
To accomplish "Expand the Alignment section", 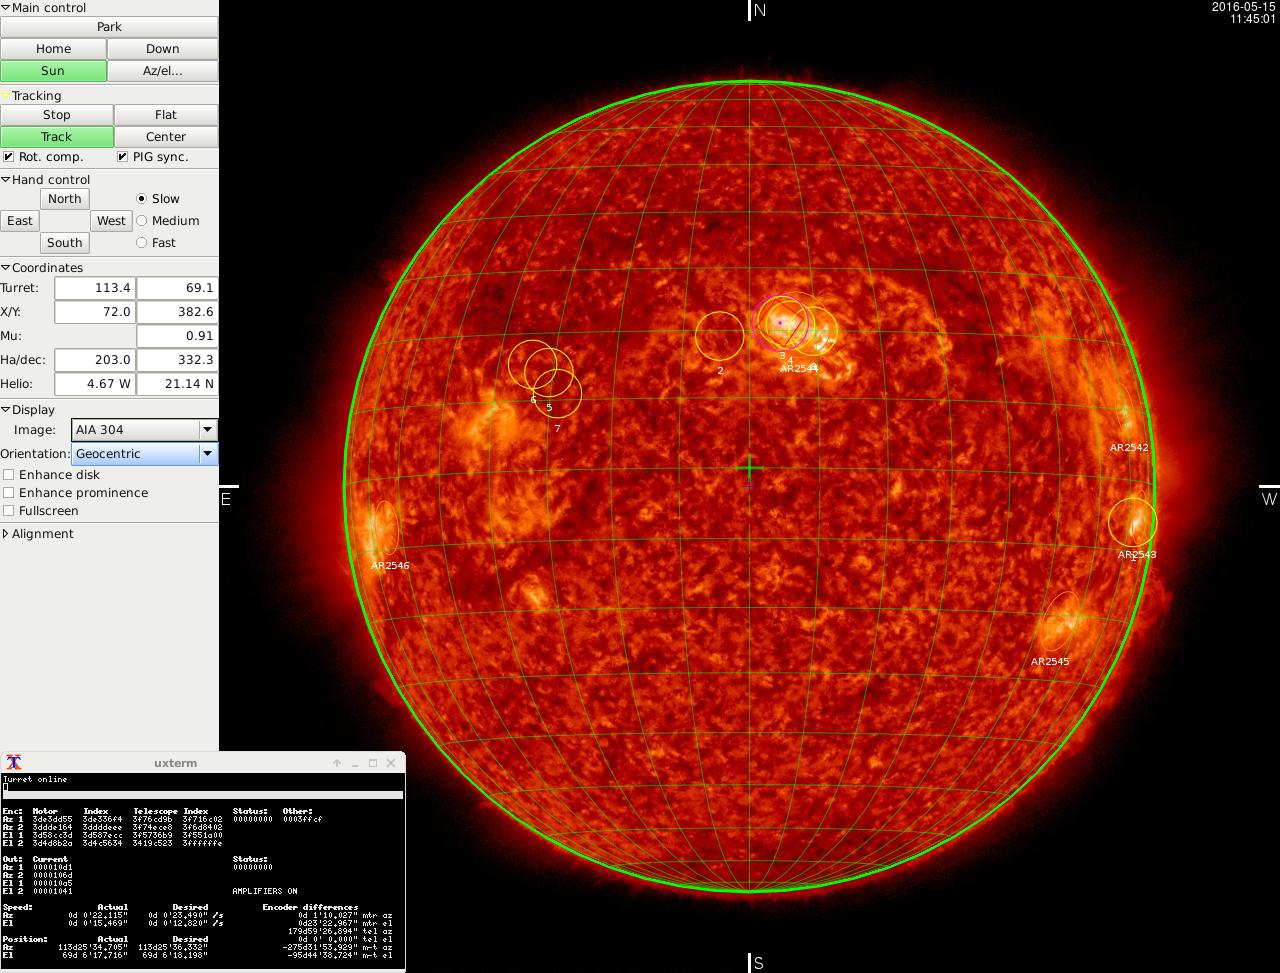I will [x=6, y=534].
